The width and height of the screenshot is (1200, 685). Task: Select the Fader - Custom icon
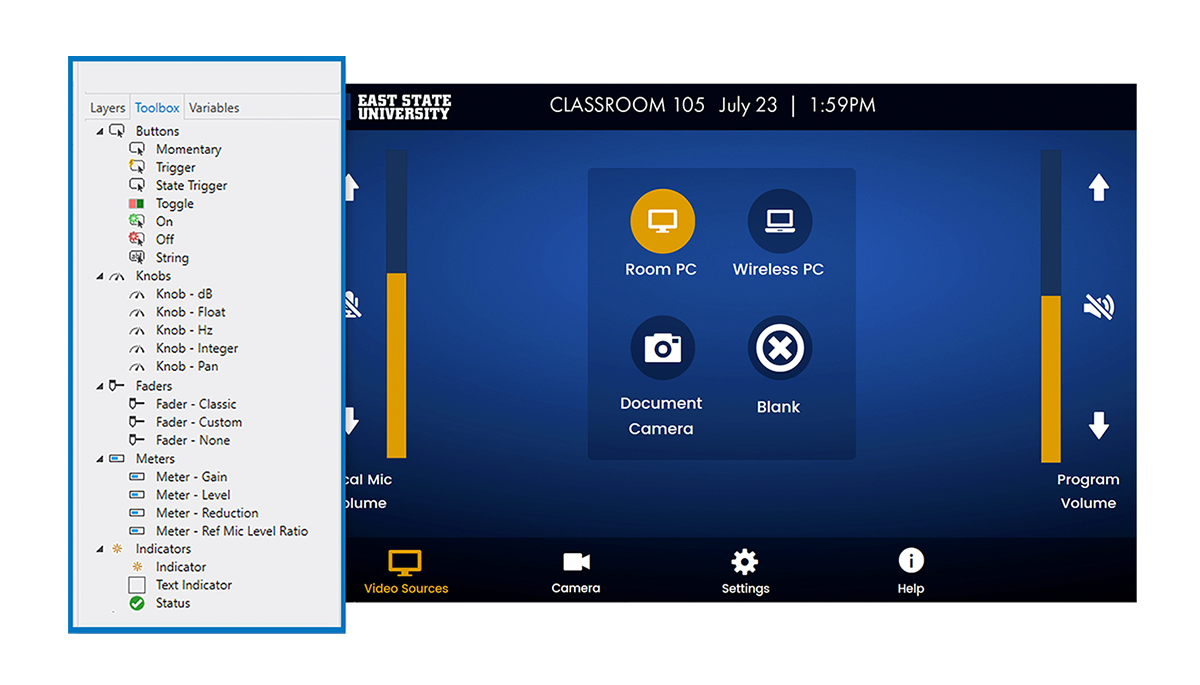(137, 422)
